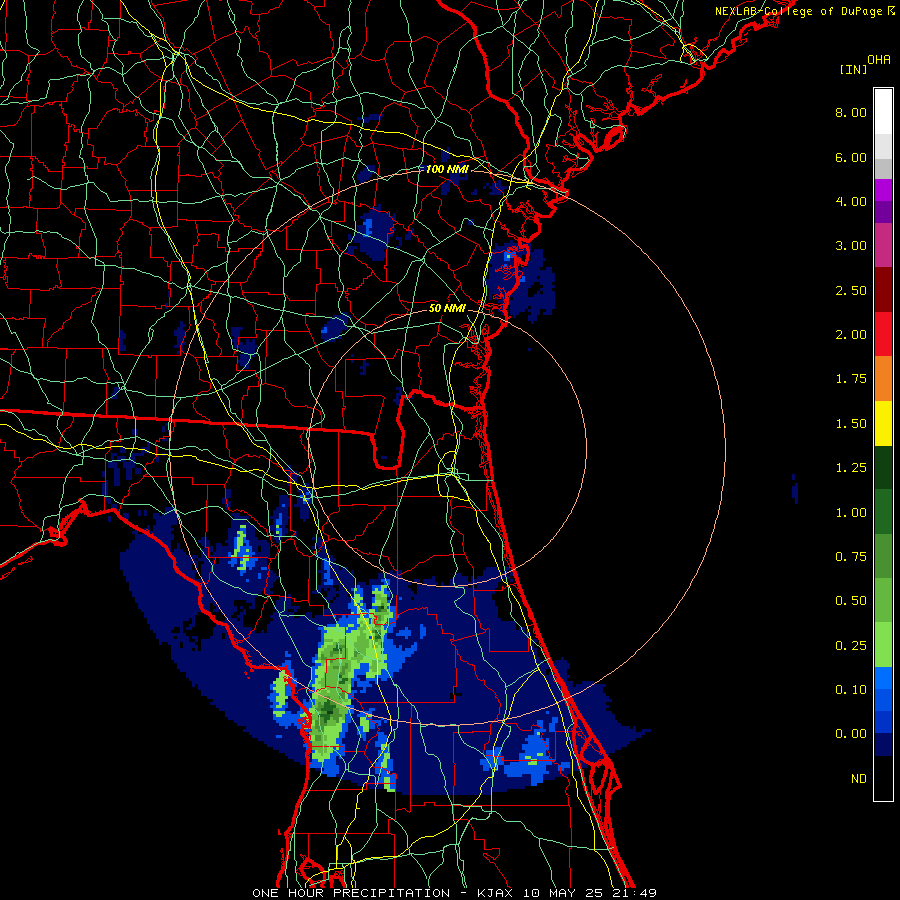Click the 2.00 legend value
Viewport: 900px width, 900px height.
tap(851, 335)
